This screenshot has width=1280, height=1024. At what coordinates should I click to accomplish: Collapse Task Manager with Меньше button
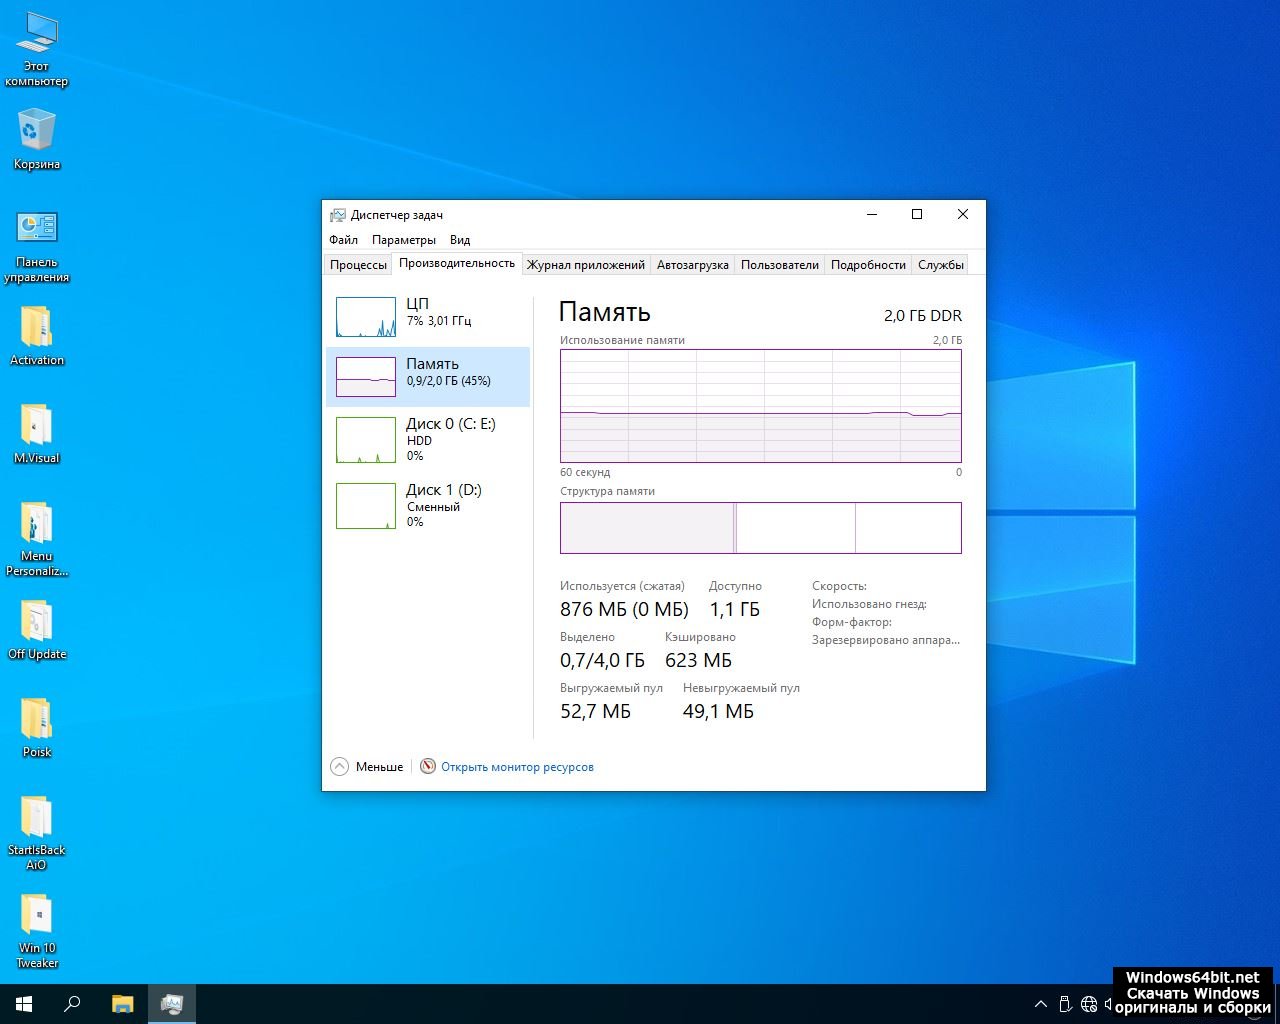(x=367, y=767)
